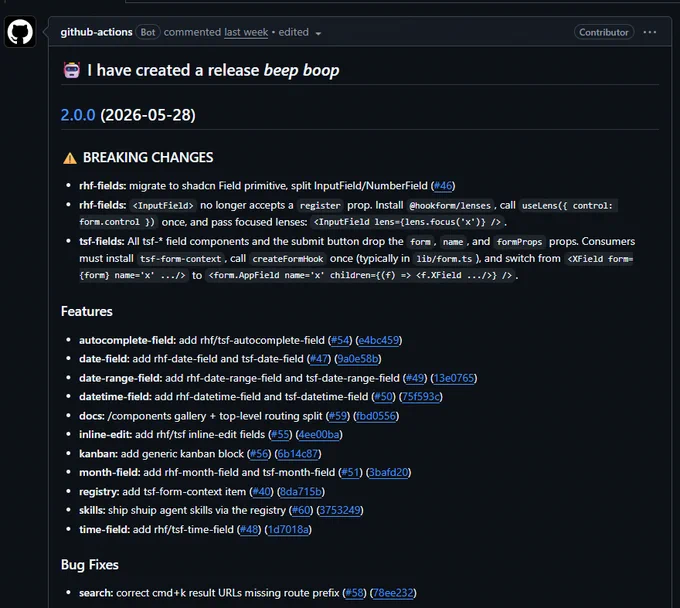
Task: Click the '@hookform/lenses' code snippet
Action: click(x=450, y=206)
